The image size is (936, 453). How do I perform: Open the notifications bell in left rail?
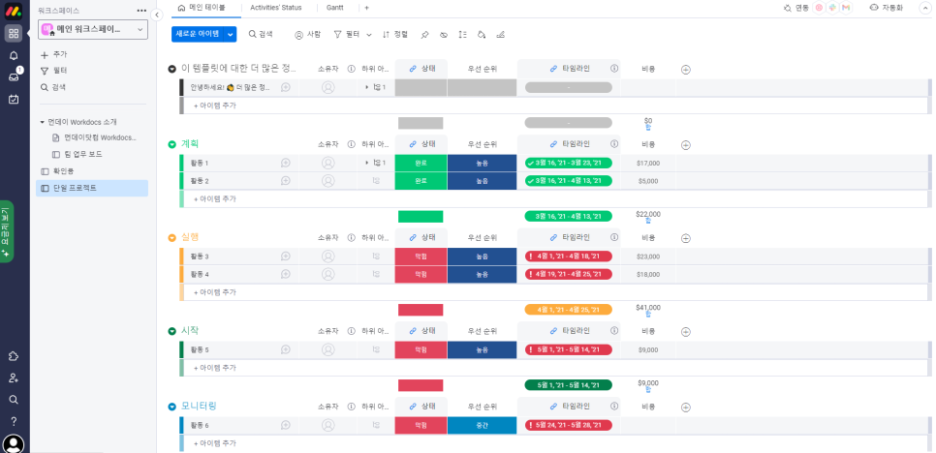13,55
